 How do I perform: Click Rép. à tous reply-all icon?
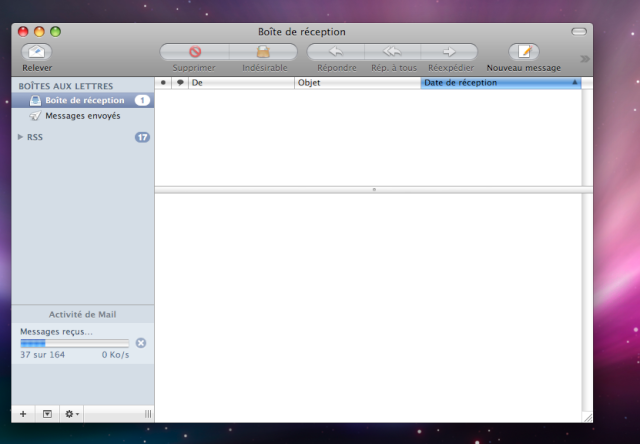(392, 52)
